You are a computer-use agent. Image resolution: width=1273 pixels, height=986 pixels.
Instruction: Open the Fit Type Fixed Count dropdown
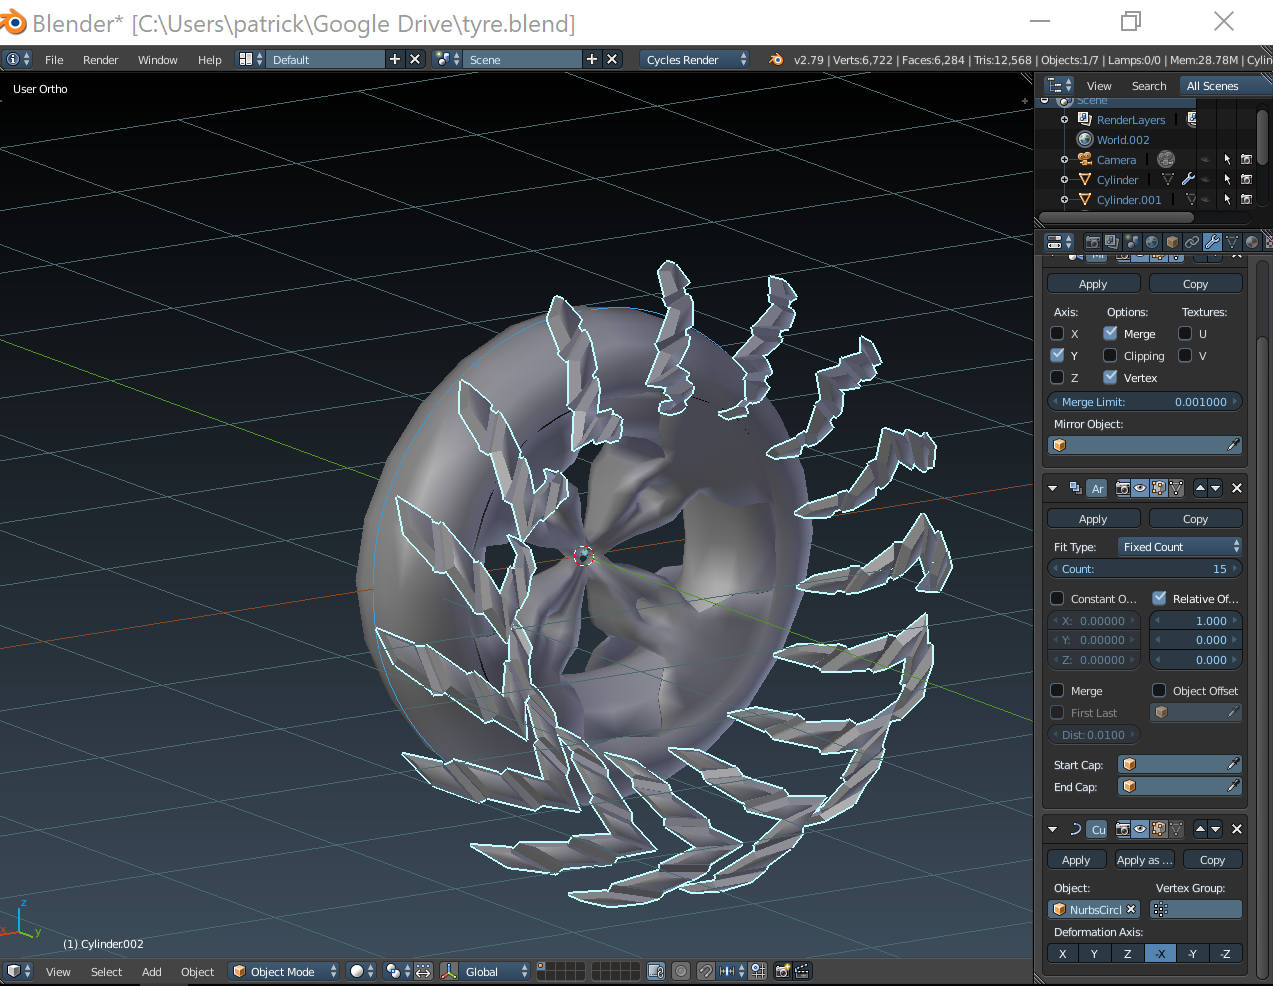[x=1179, y=547]
